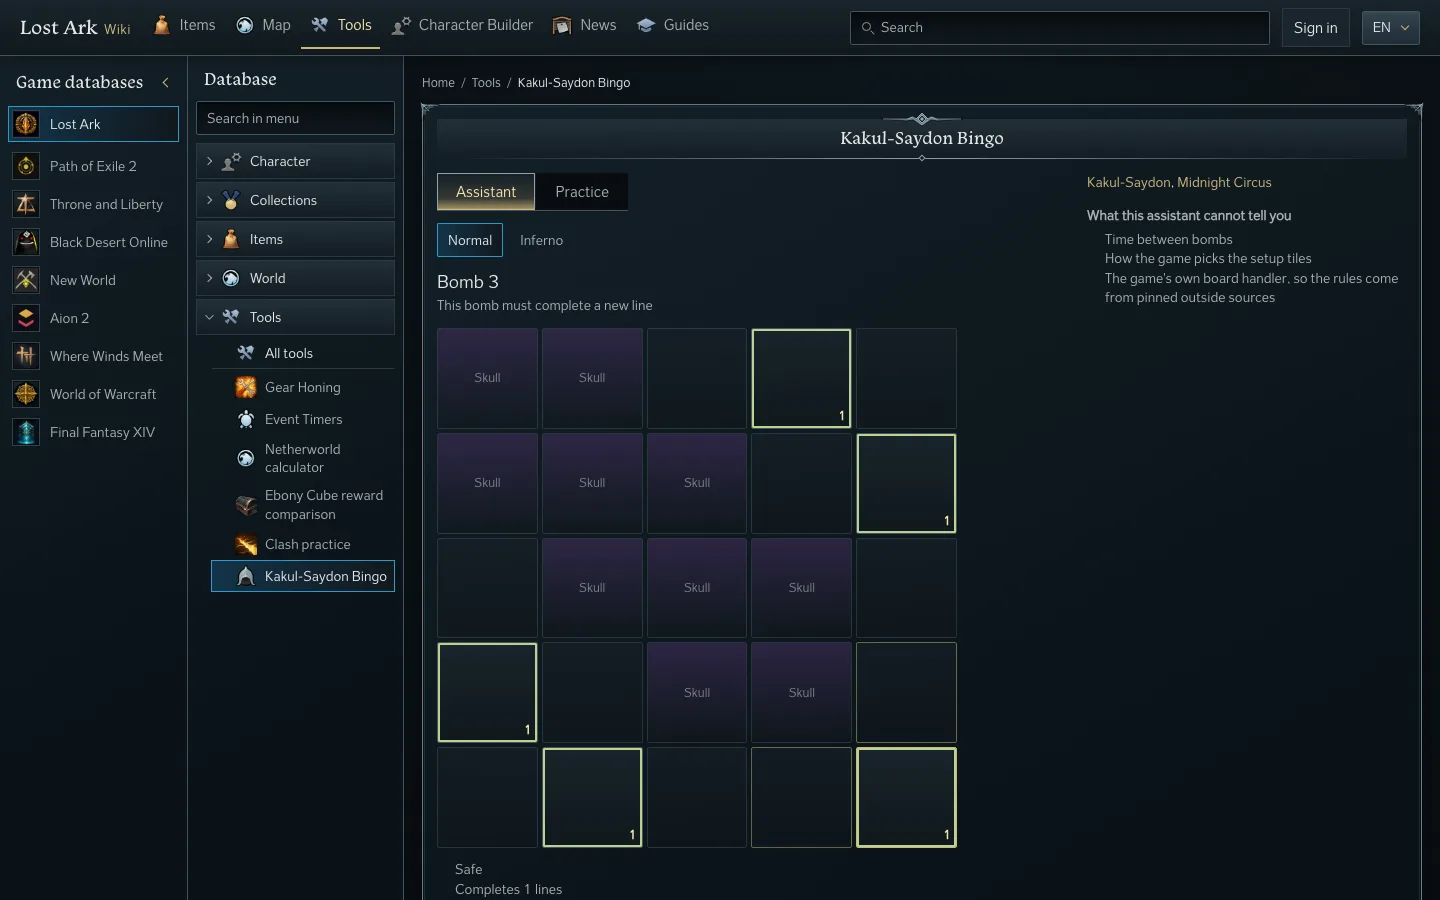Open the EN language dropdown
This screenshot has height=900, width=1440.
1391,28
